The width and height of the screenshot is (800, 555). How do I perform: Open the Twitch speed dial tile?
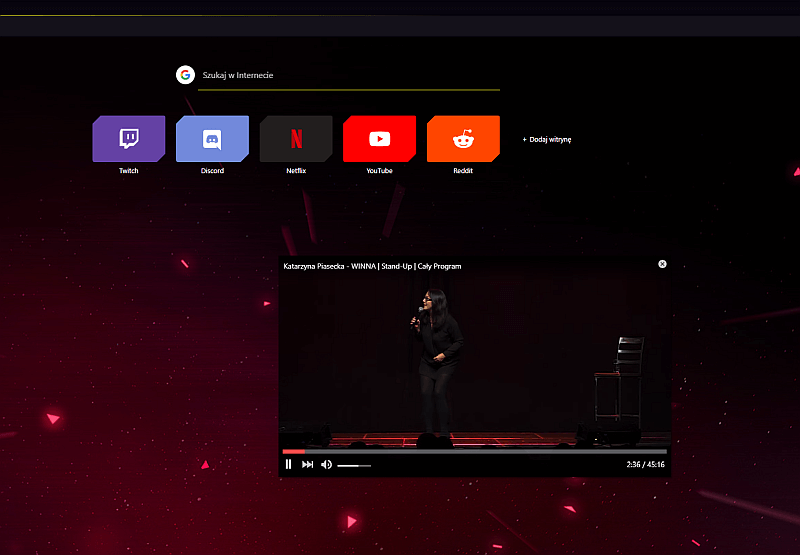click(129, 139)
